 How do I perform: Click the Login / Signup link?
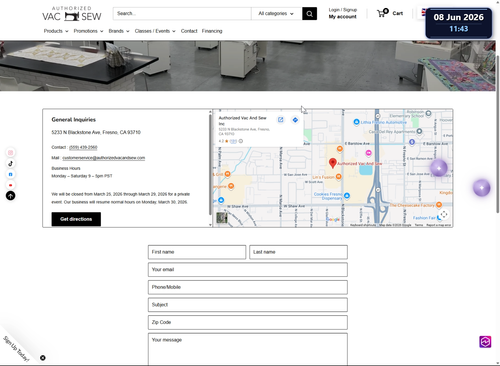tap(343, 10)
